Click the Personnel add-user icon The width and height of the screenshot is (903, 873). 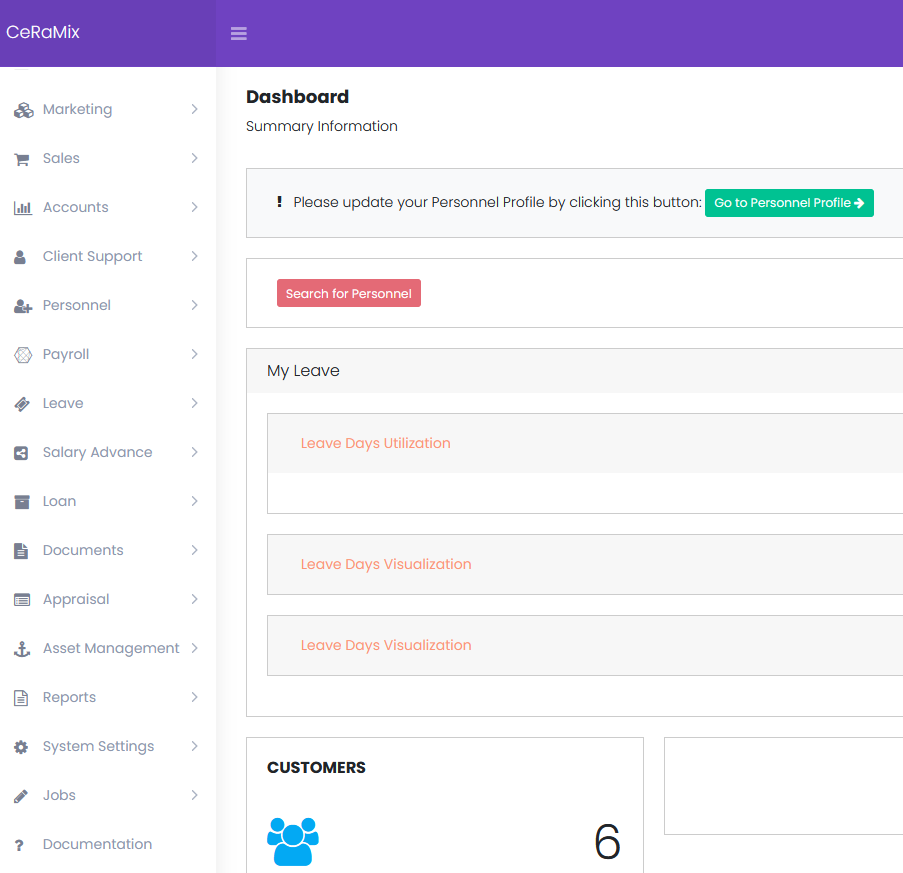point(22,306)
